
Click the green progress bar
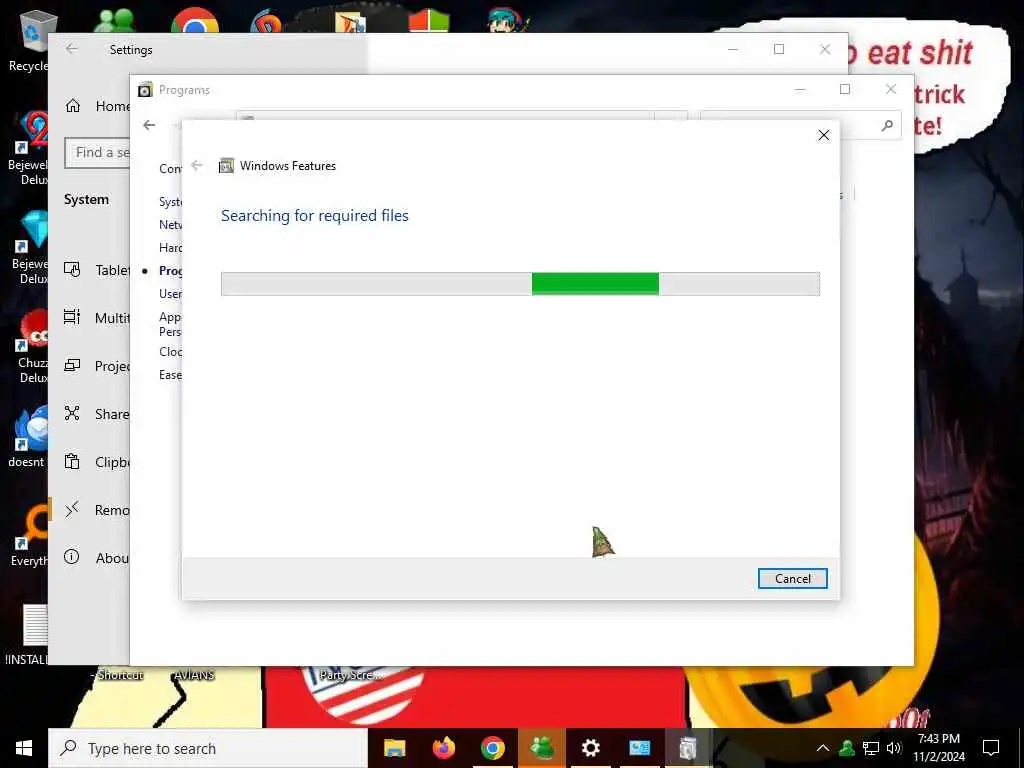(x=520, y=284)
